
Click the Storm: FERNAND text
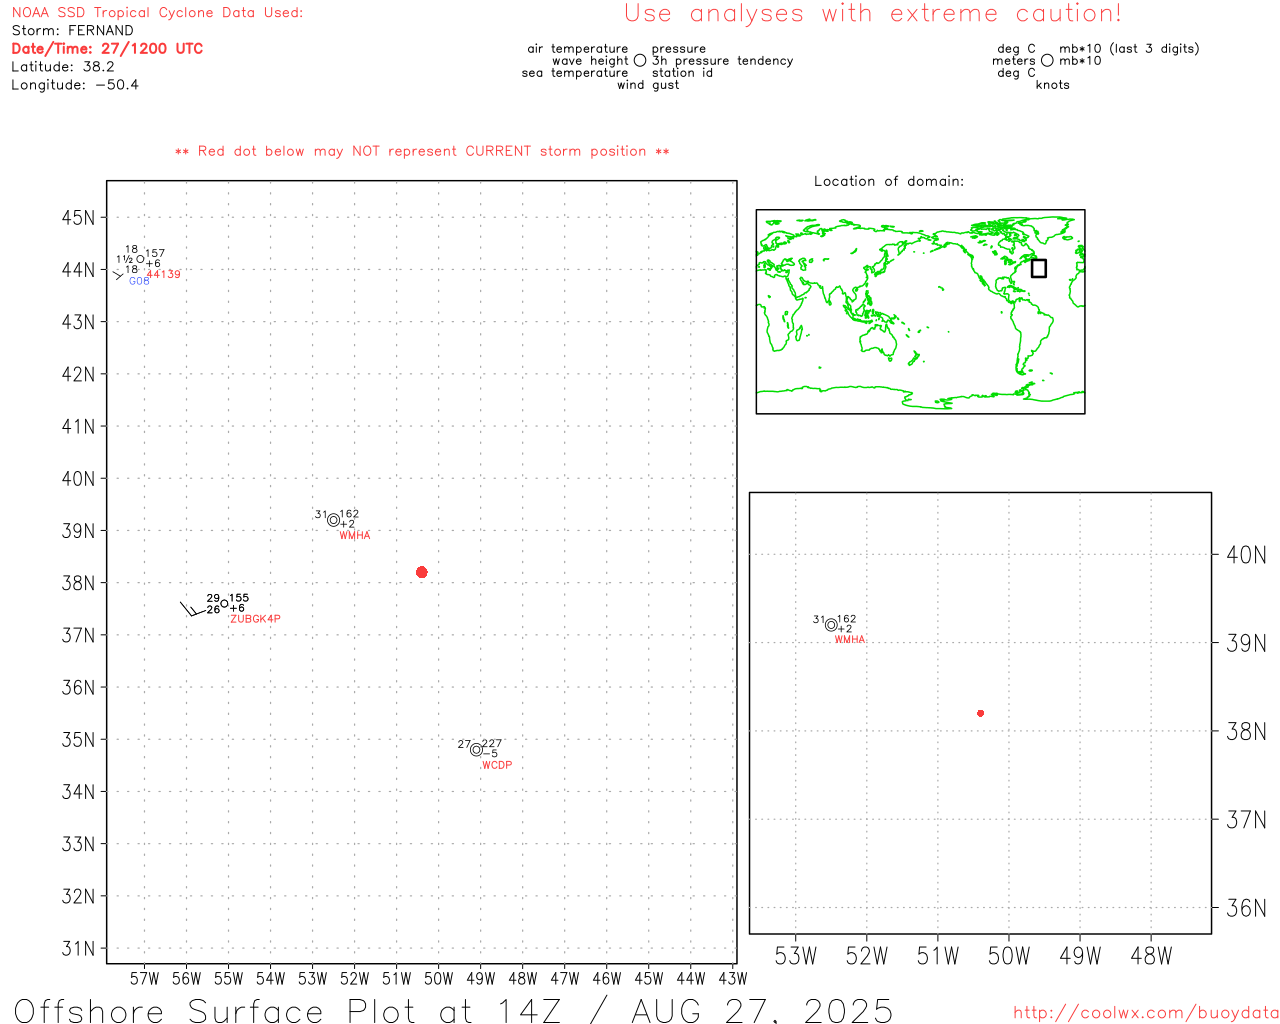pos(72,31)
